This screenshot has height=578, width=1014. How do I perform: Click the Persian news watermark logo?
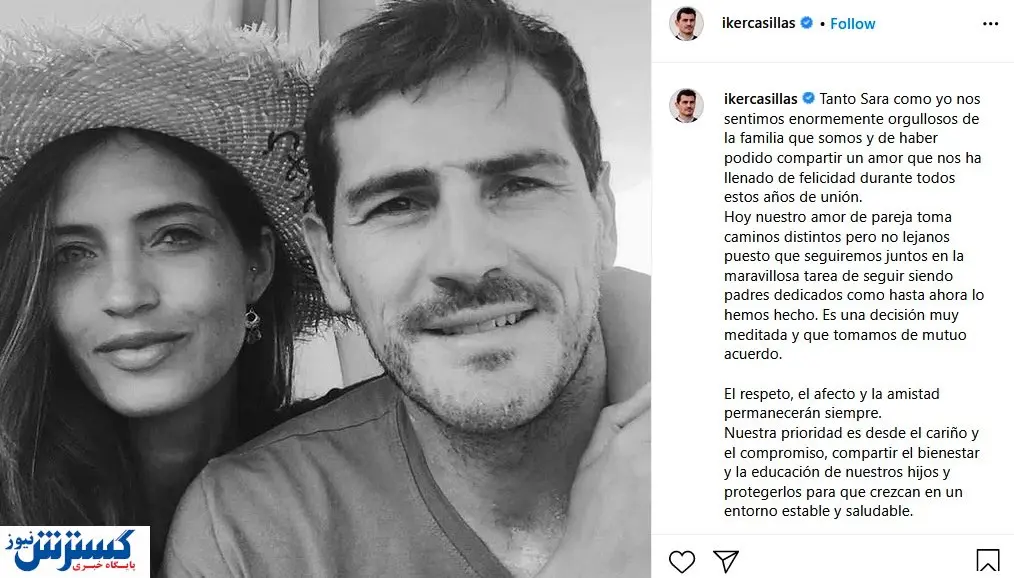click(74, 551)
